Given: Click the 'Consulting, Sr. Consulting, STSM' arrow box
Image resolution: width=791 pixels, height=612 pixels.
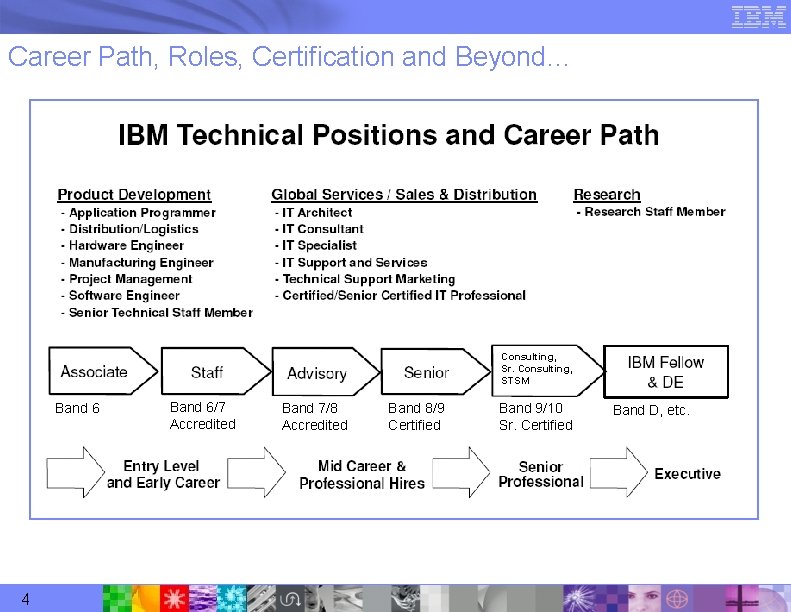Looking at the screenshot, I should 547,371.
